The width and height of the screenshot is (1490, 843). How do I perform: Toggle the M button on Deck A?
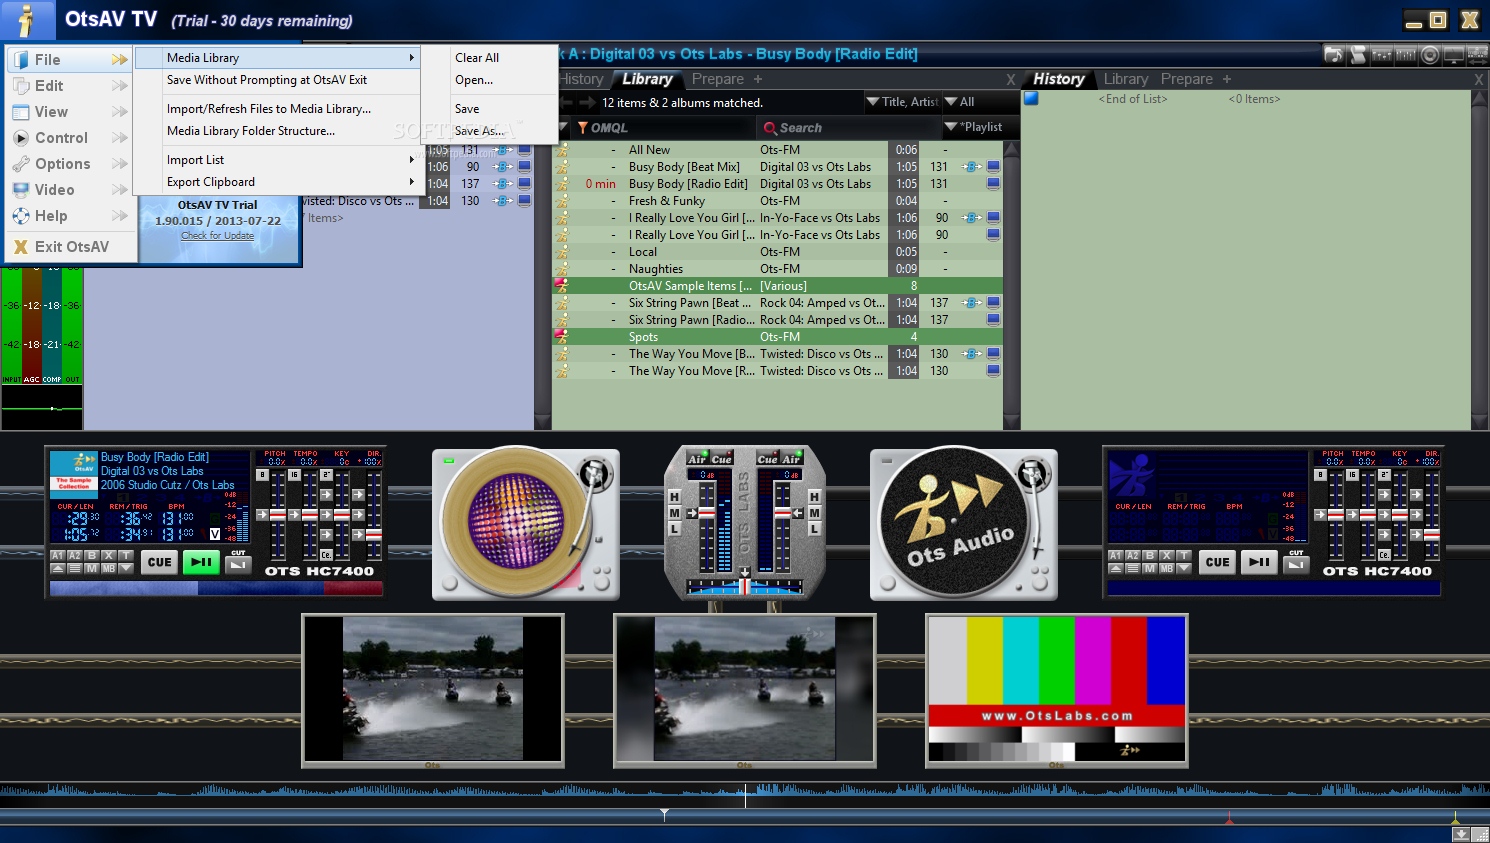(91, 568)
